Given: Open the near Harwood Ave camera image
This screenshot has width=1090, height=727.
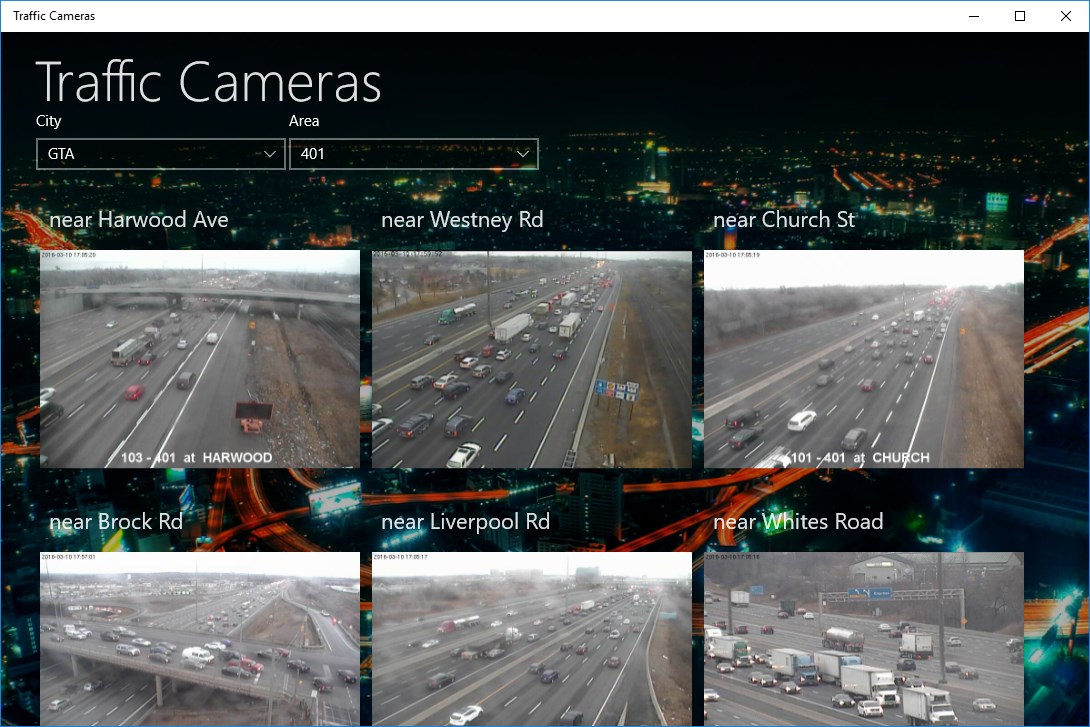Looking at the screenshot, I should (x=200, y=359).
